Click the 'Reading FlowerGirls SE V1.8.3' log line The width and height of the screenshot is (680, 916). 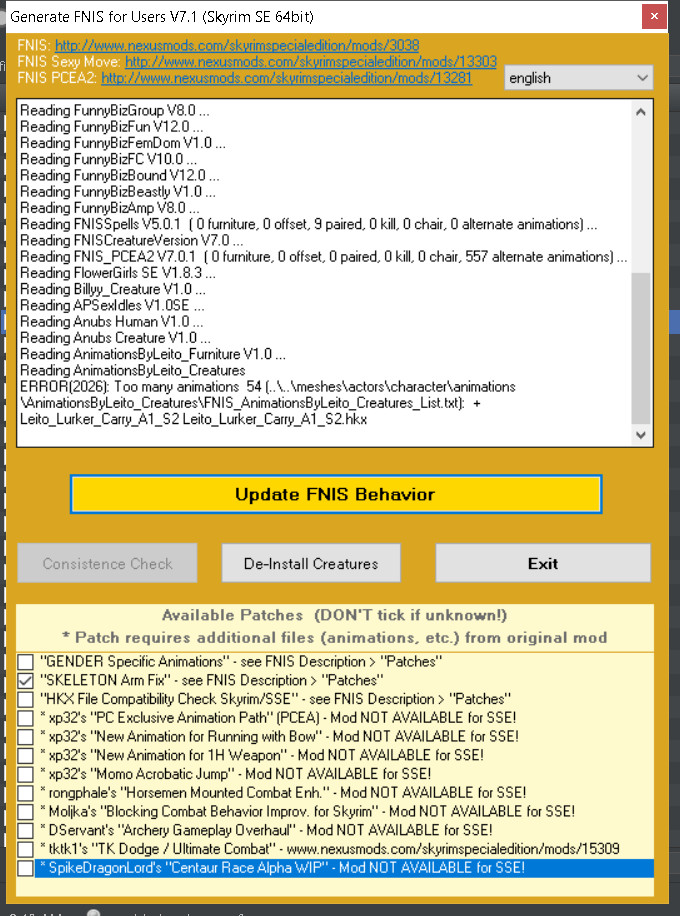point(117,273)
